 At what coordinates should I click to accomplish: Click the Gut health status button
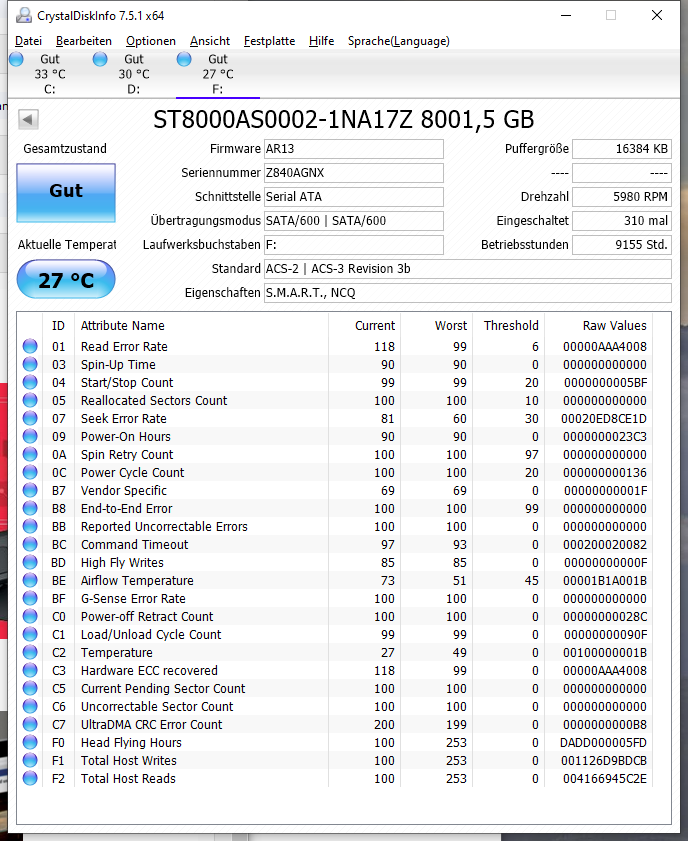coord(66,193)
